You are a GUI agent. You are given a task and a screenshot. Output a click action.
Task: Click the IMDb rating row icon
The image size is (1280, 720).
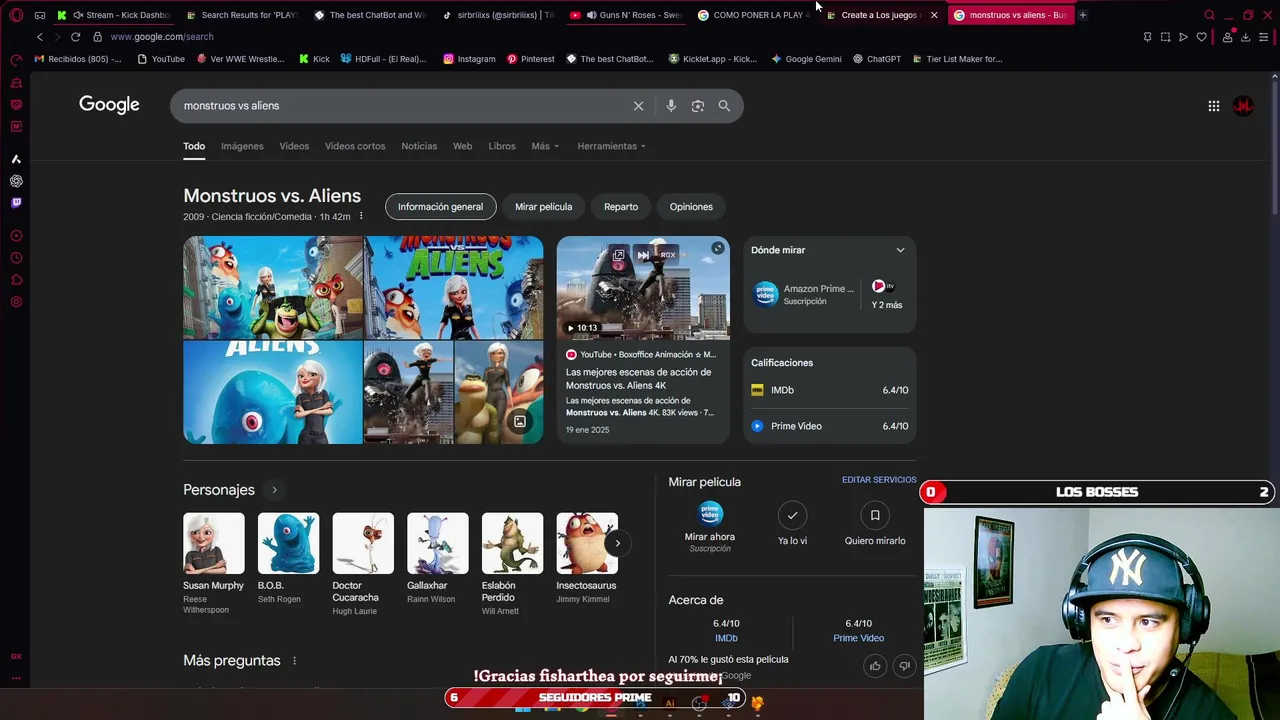pyautogui.click(x=757, y=390)
